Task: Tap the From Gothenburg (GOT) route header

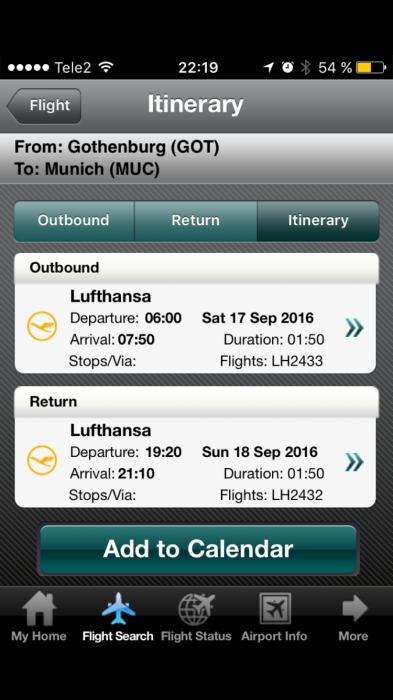Action: (x=117, y=147)
